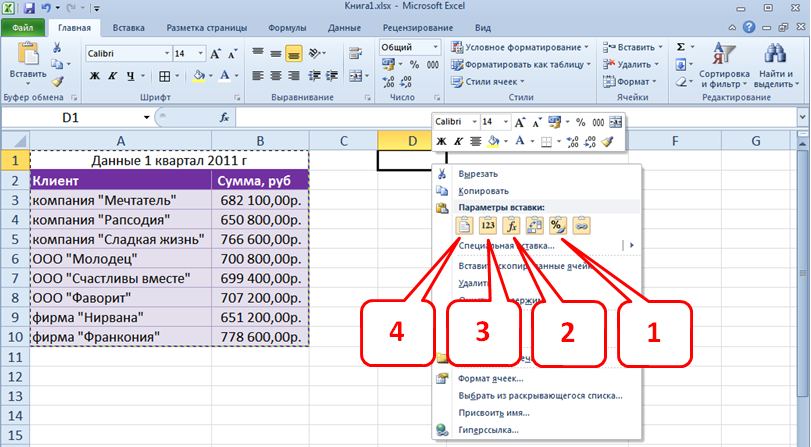Click Условное форматирование button
This screenshot has height=447, width=811.
pyautogui.click(x=518, y=47)
